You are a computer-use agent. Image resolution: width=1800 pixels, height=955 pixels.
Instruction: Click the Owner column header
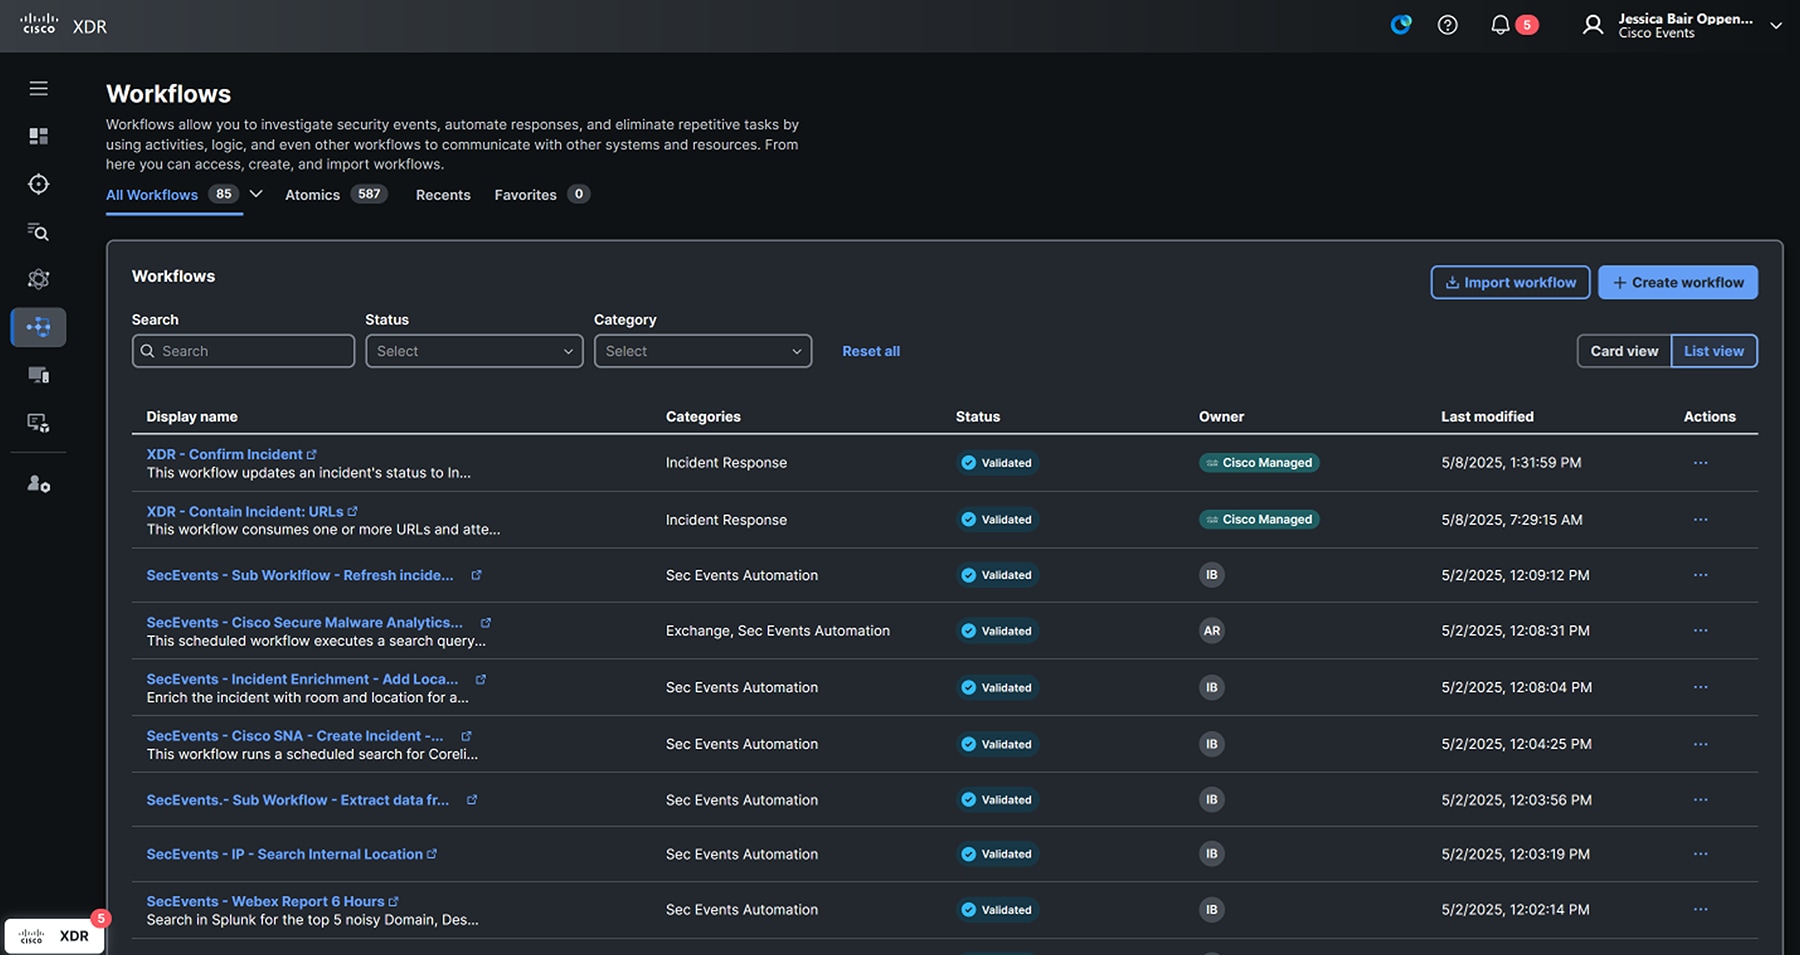point(1221,417)
